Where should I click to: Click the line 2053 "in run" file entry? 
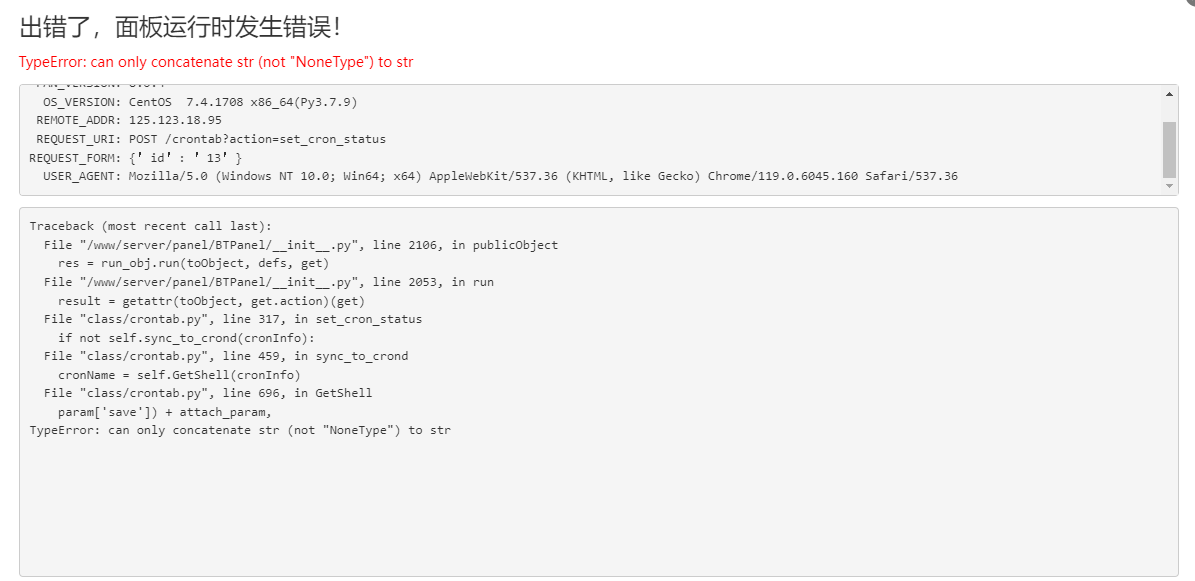[x=269, y=282]
